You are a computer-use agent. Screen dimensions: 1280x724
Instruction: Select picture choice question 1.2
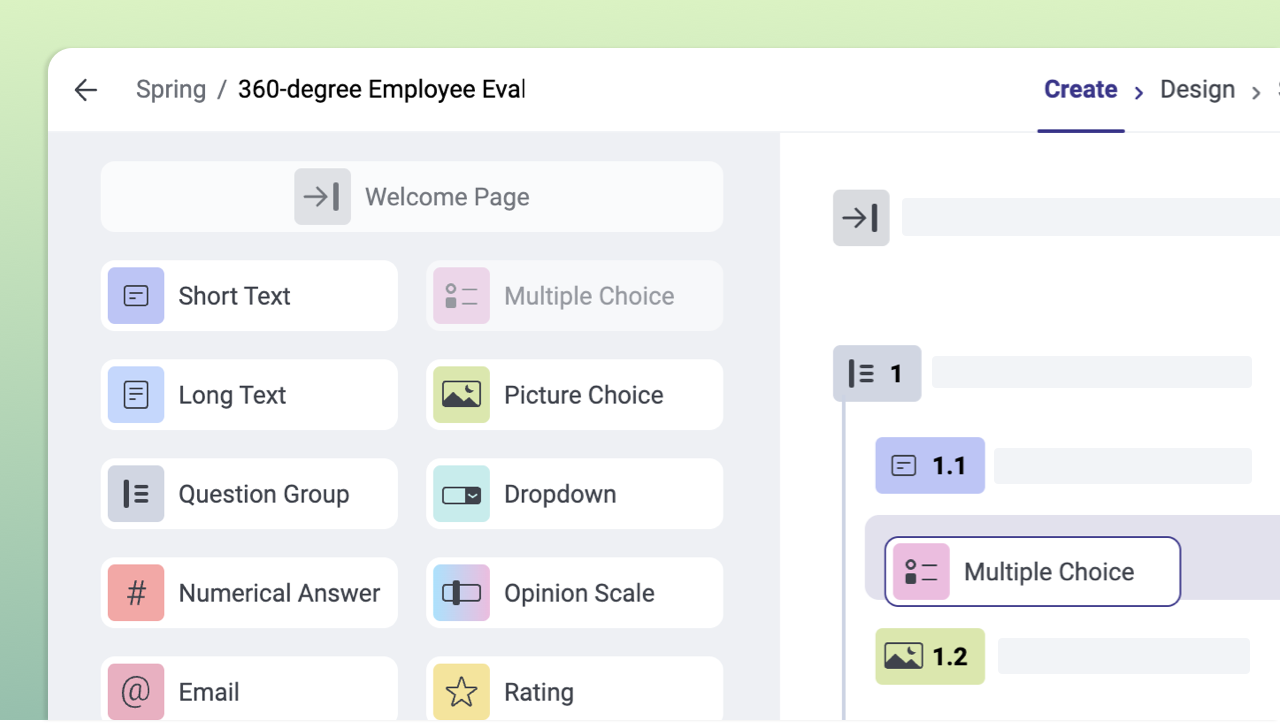[929, 656]
